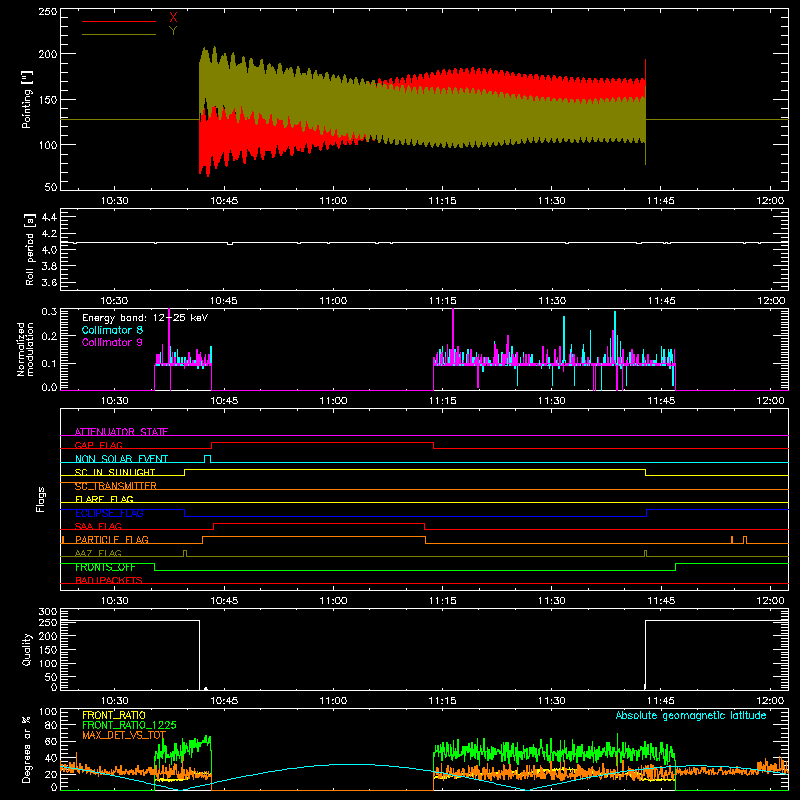This screenshot has width=800, height=800.
Task: Click the olive Y legend line sample
Action: tap(119, 34)
